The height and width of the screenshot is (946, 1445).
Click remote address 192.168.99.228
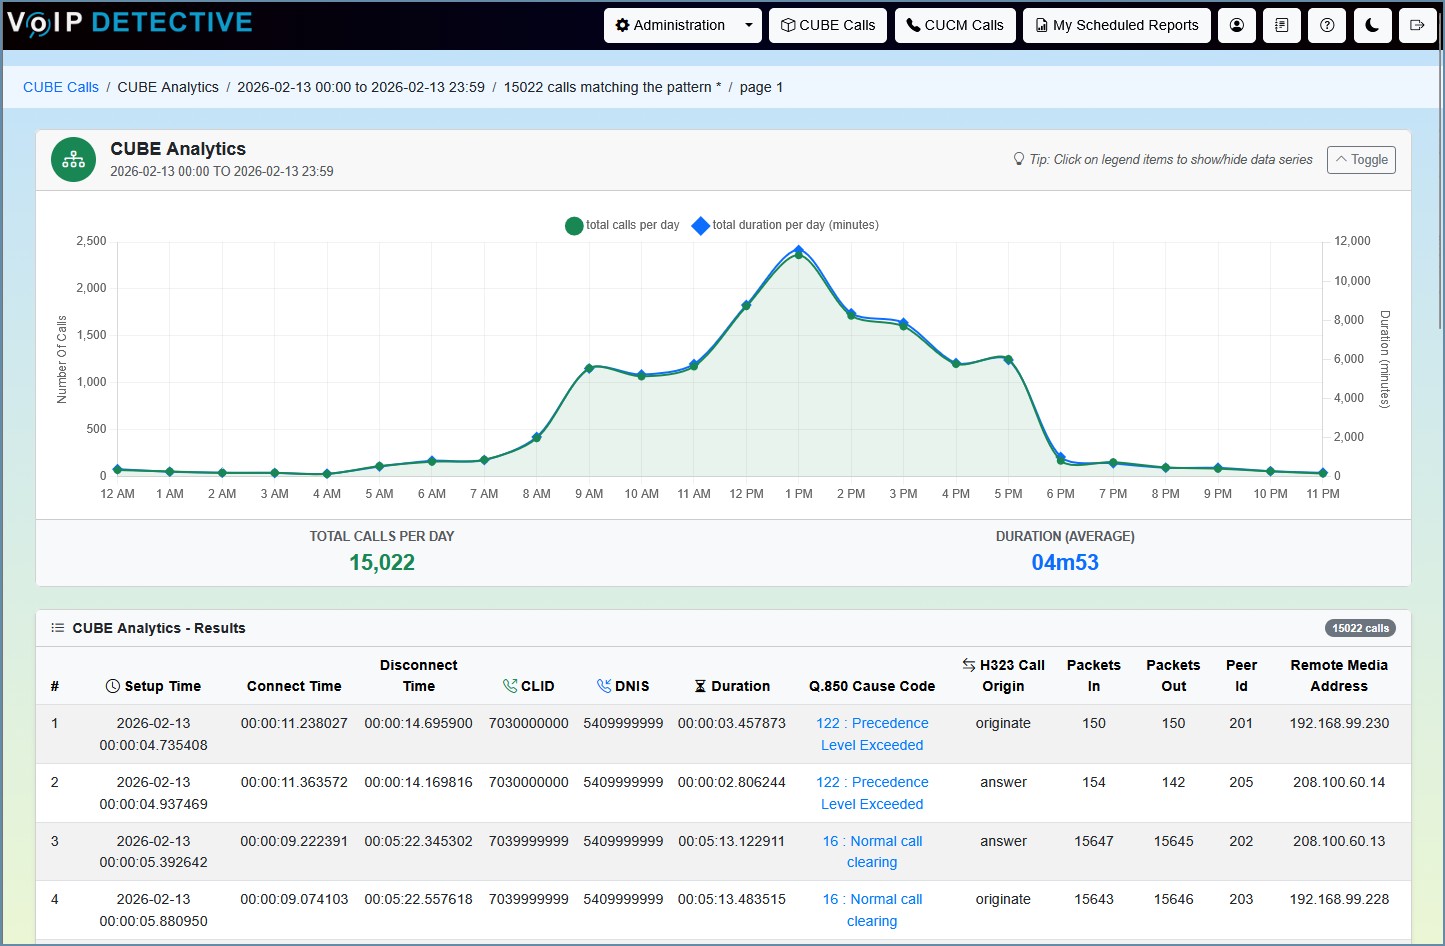click(x=1339, y=899)
